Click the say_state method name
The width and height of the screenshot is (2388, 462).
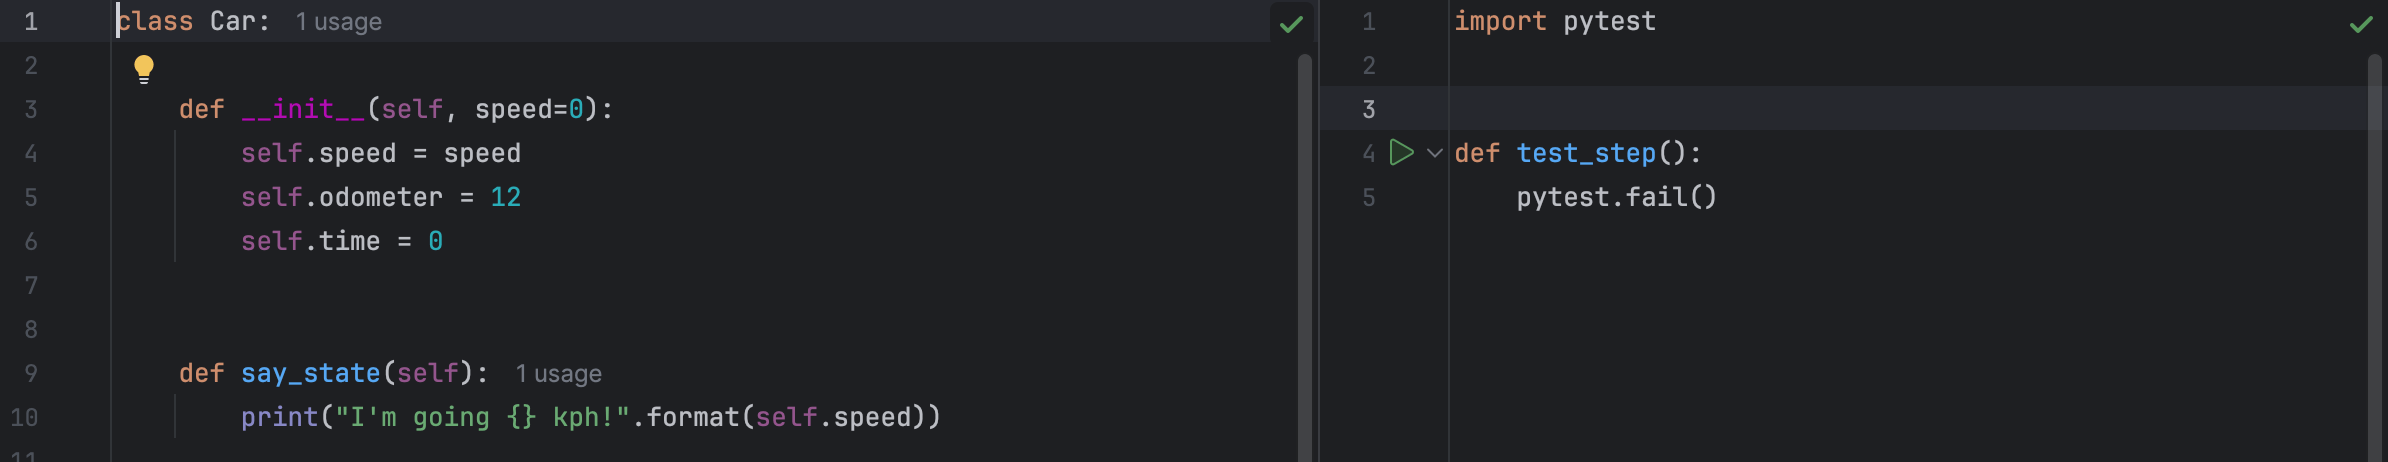310,373
